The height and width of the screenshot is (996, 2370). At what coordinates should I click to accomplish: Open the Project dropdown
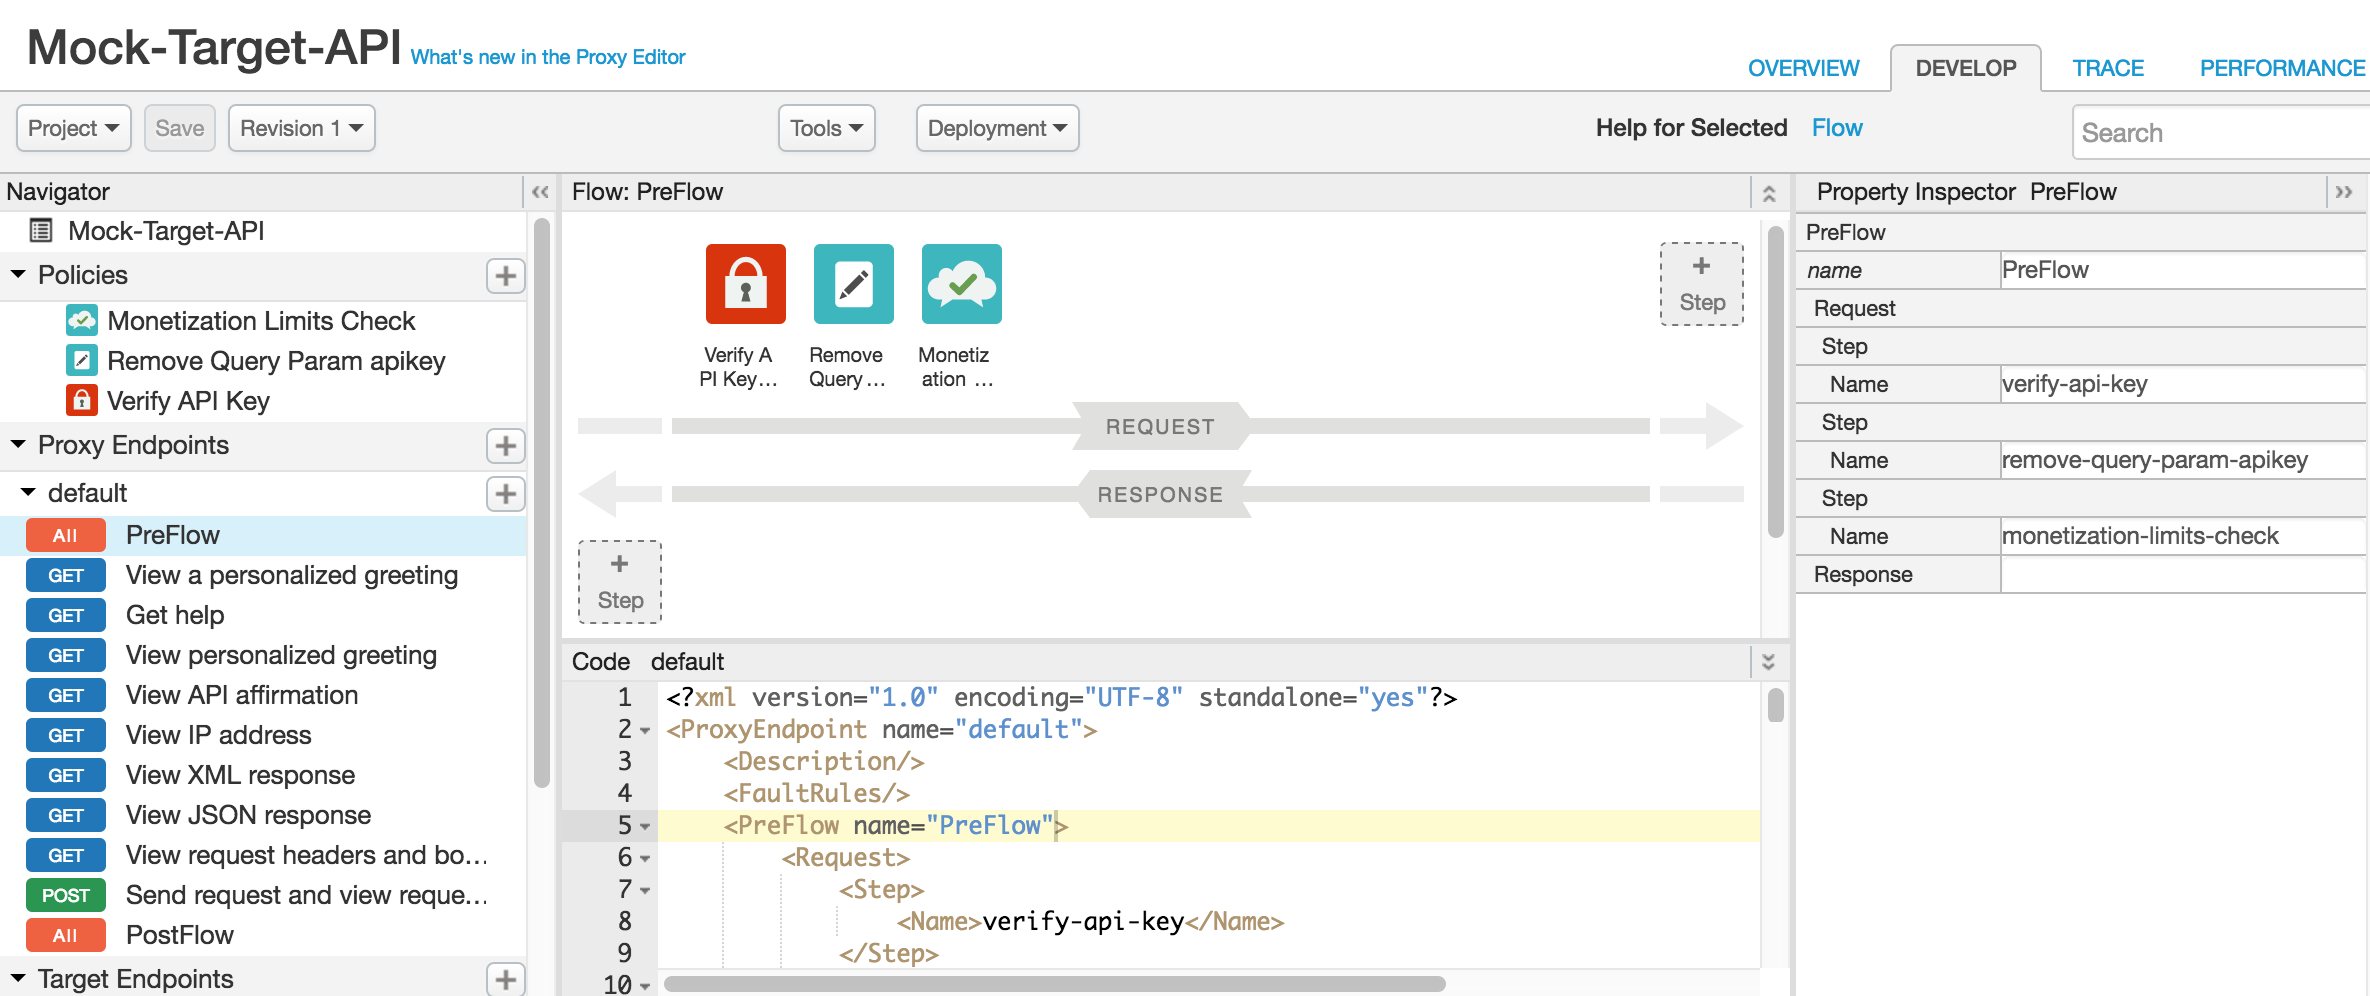[73, 128]
